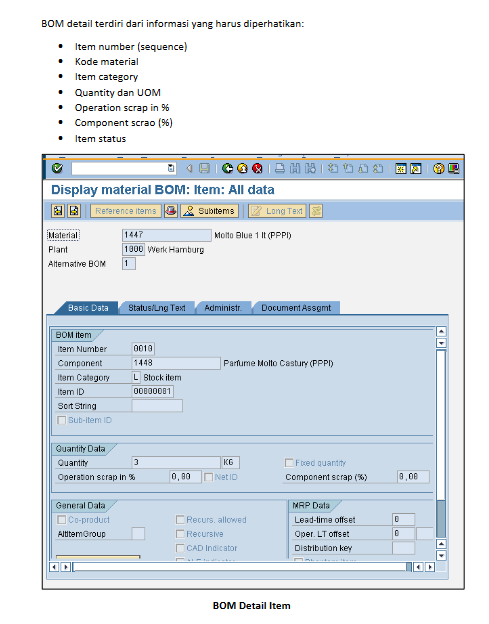Click the Save diskette icon
Image resolution: width=489 pixels, height=624 pixels.
(x=204, y=168)
